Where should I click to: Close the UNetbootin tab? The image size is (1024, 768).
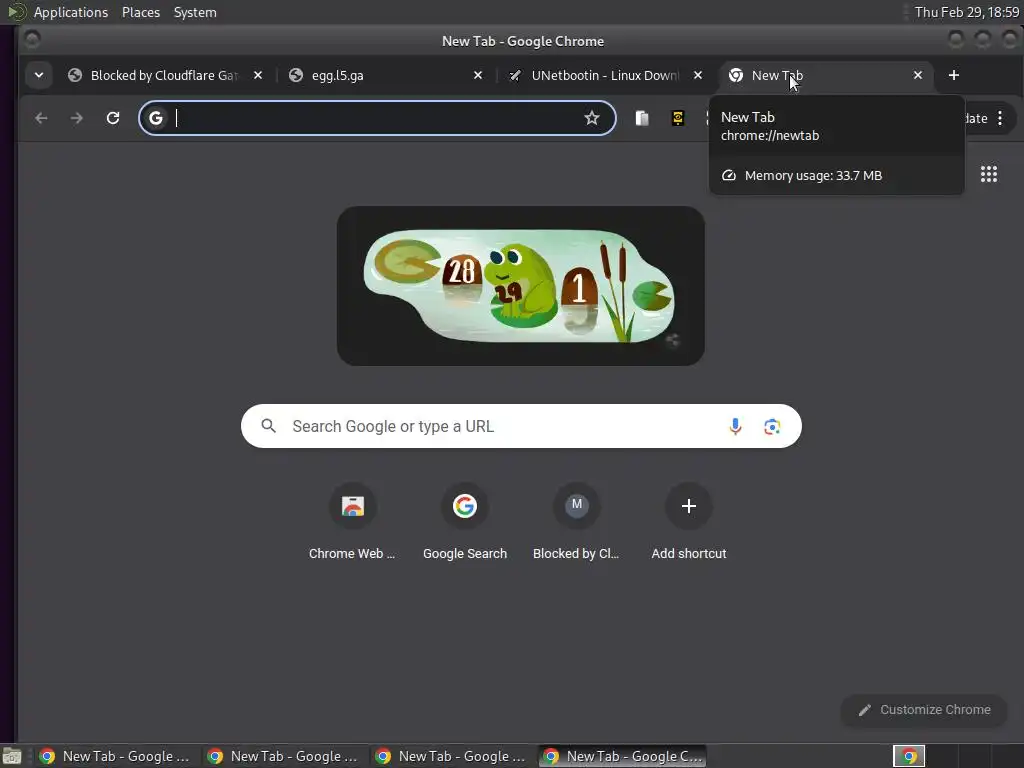click(x=697, y=75)
